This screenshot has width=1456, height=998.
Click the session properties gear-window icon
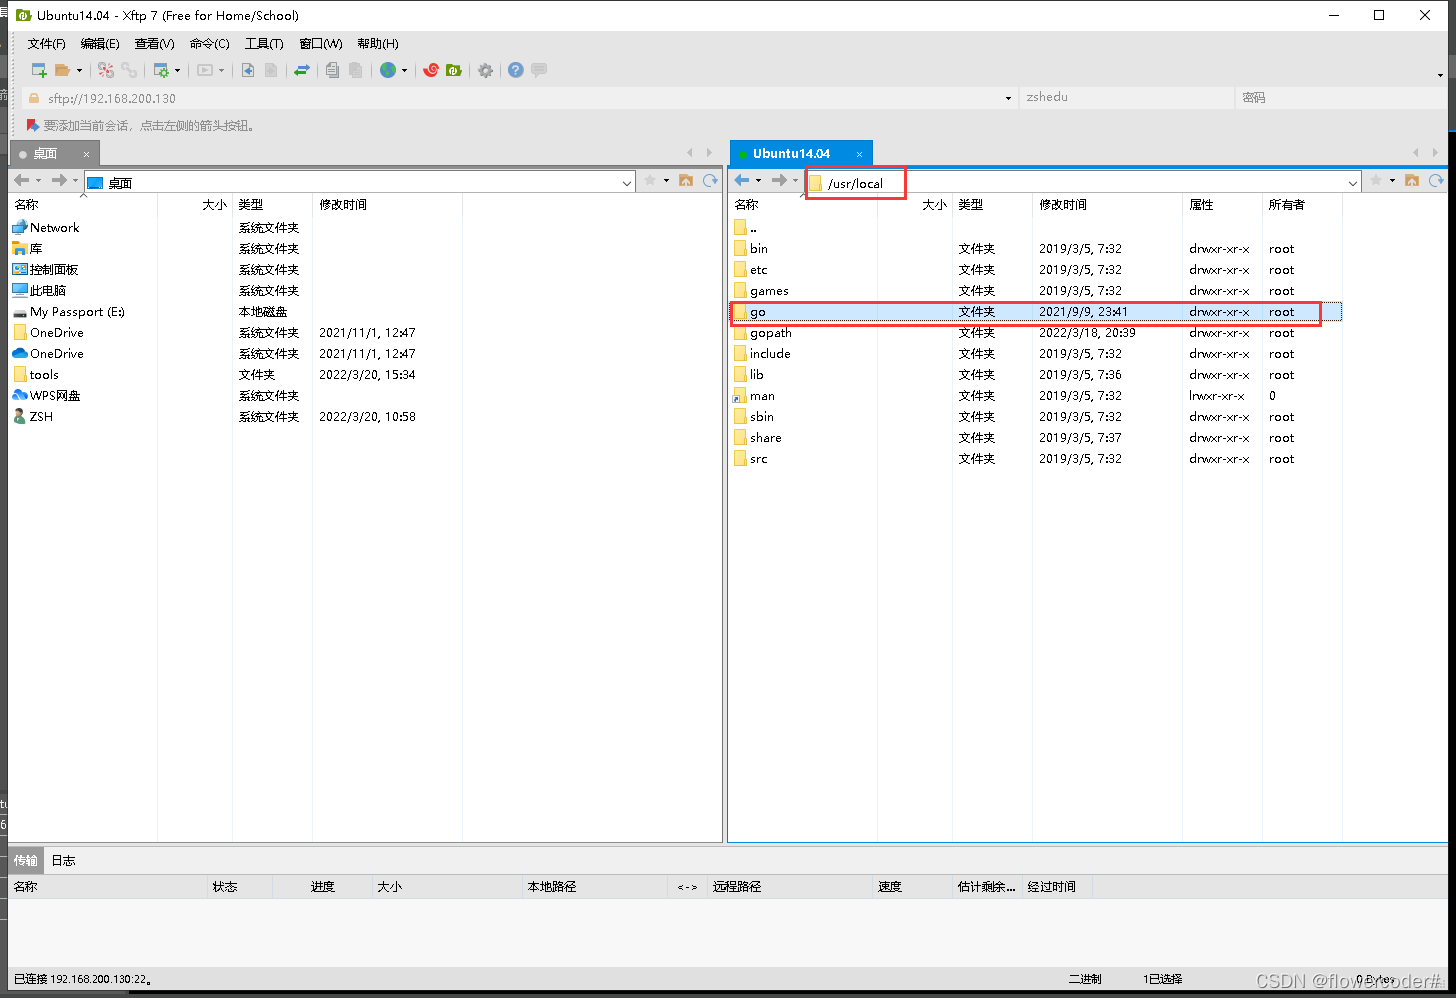(x=161, y=70)
